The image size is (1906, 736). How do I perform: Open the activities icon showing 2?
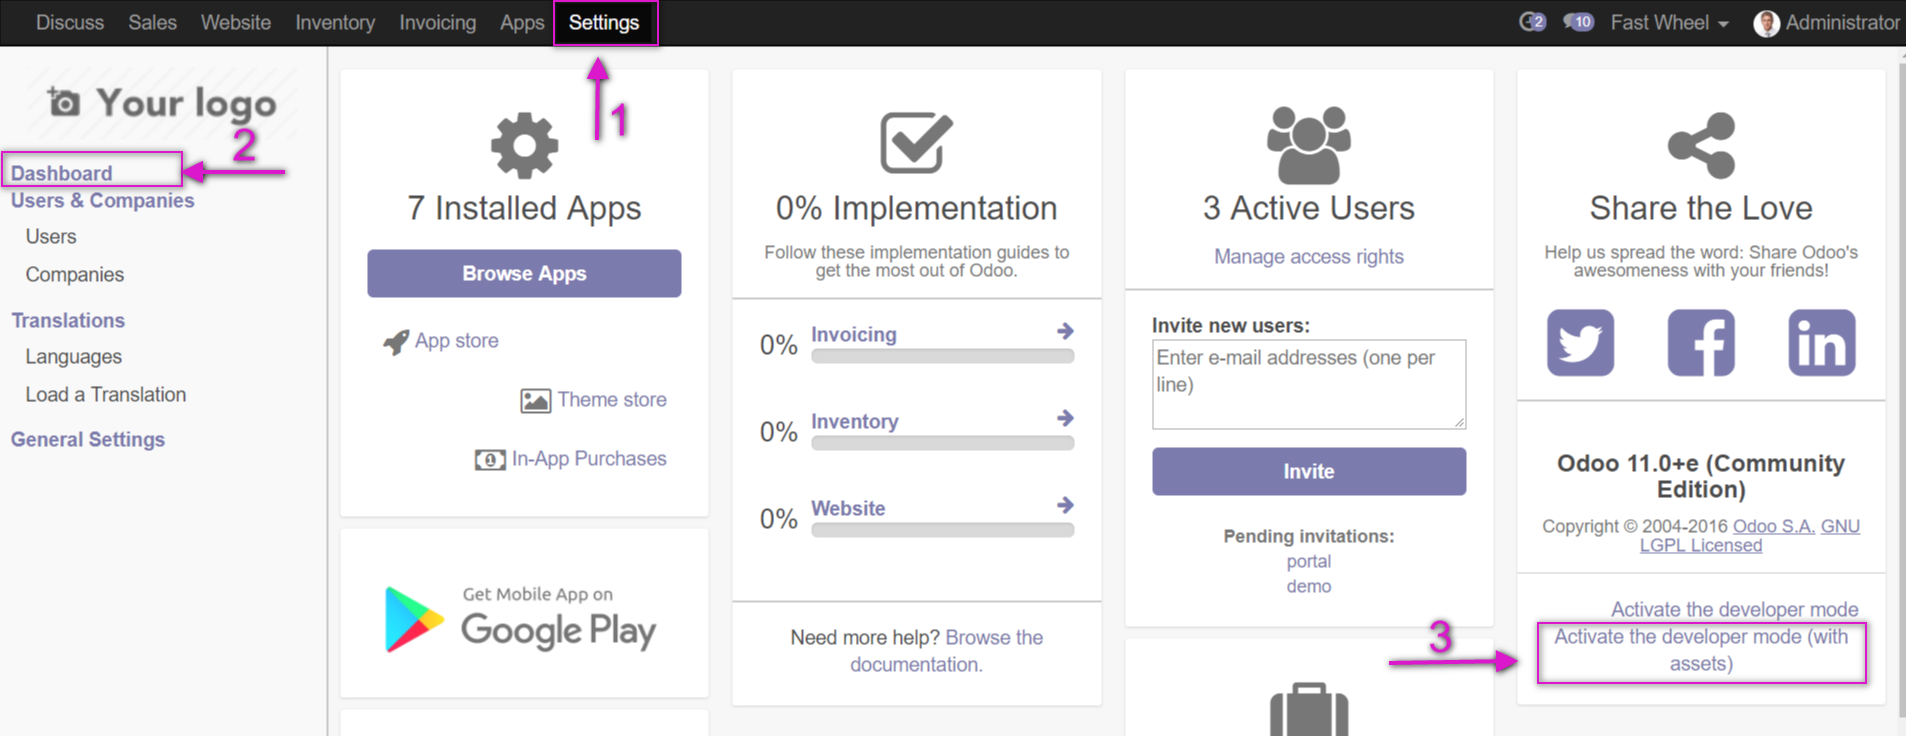click(x=1532, y=22)
